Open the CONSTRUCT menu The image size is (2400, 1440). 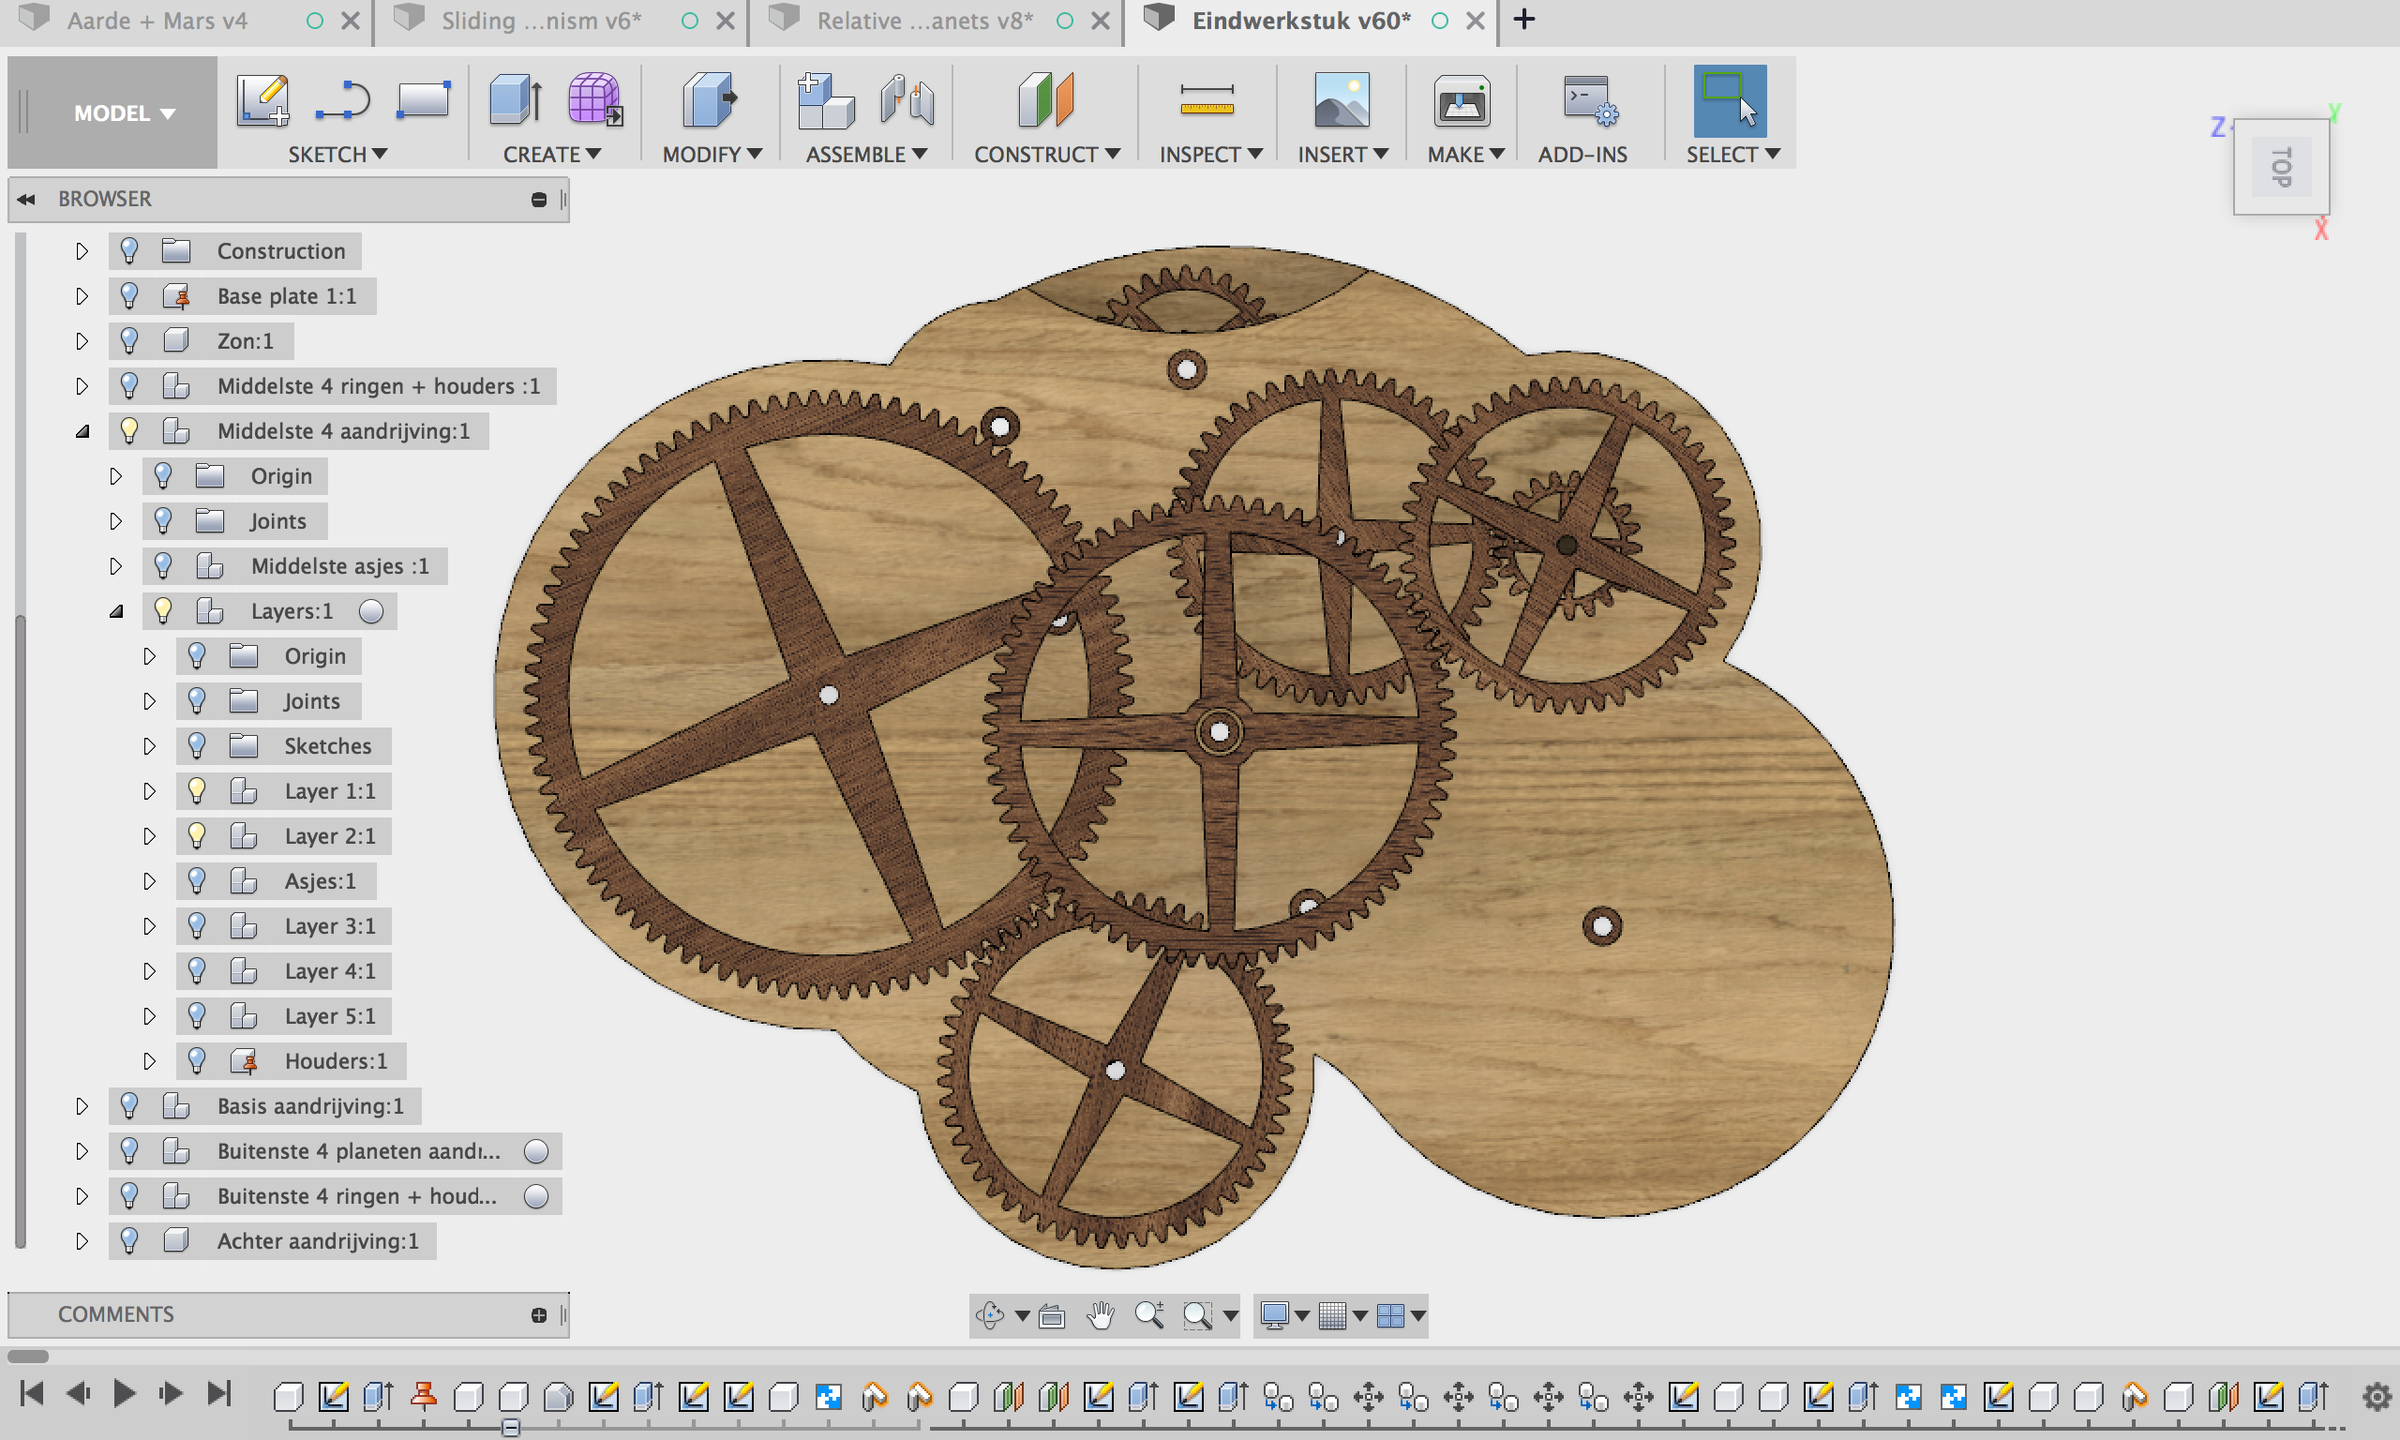(x=1046, y=154)
